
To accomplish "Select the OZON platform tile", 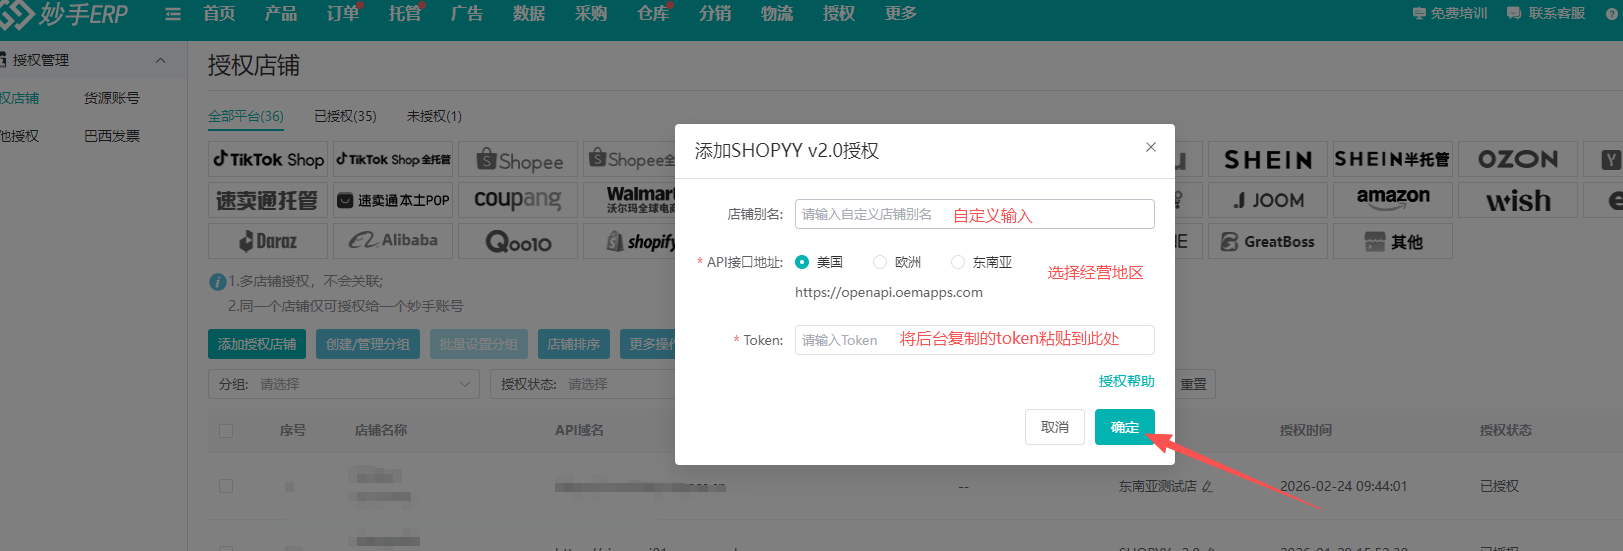I will 1517,159.
